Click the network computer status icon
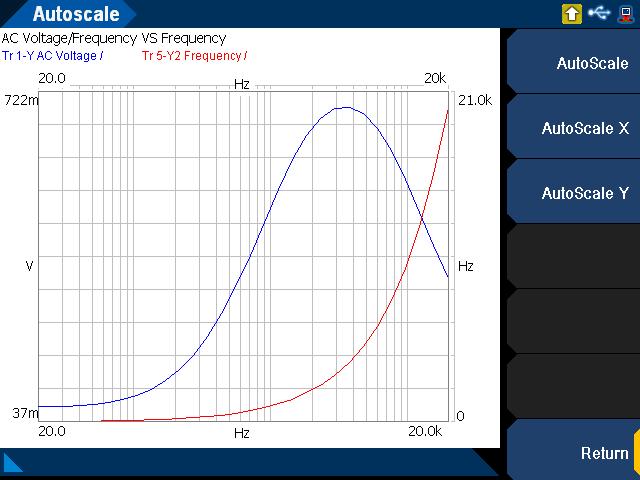 tap(626, 14)
